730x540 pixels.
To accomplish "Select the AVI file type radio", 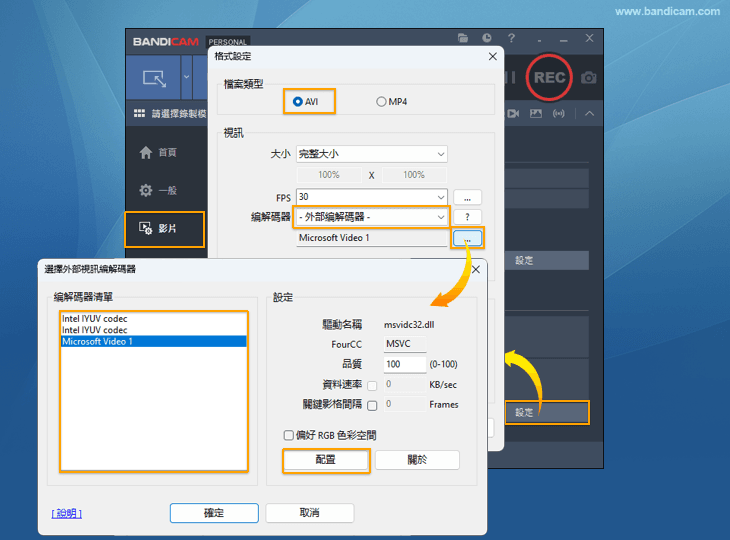I will click(x=297, y=101).
